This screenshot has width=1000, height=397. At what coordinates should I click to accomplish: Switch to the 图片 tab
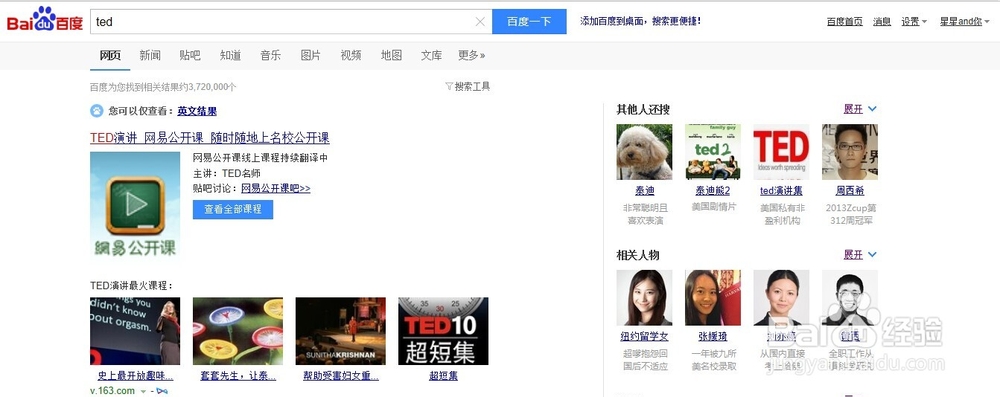click(x=311, y=56)
